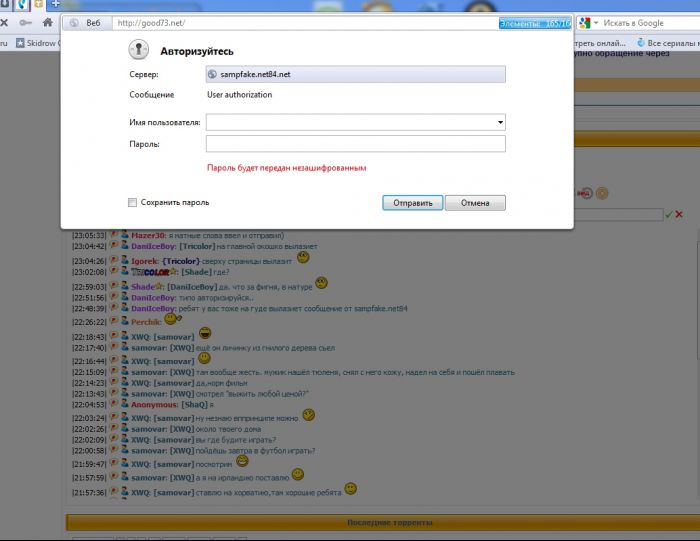The height and width of the screenshot is (541, 700).
Task: Focus the Пароль input field
Action: click(355, 144)
